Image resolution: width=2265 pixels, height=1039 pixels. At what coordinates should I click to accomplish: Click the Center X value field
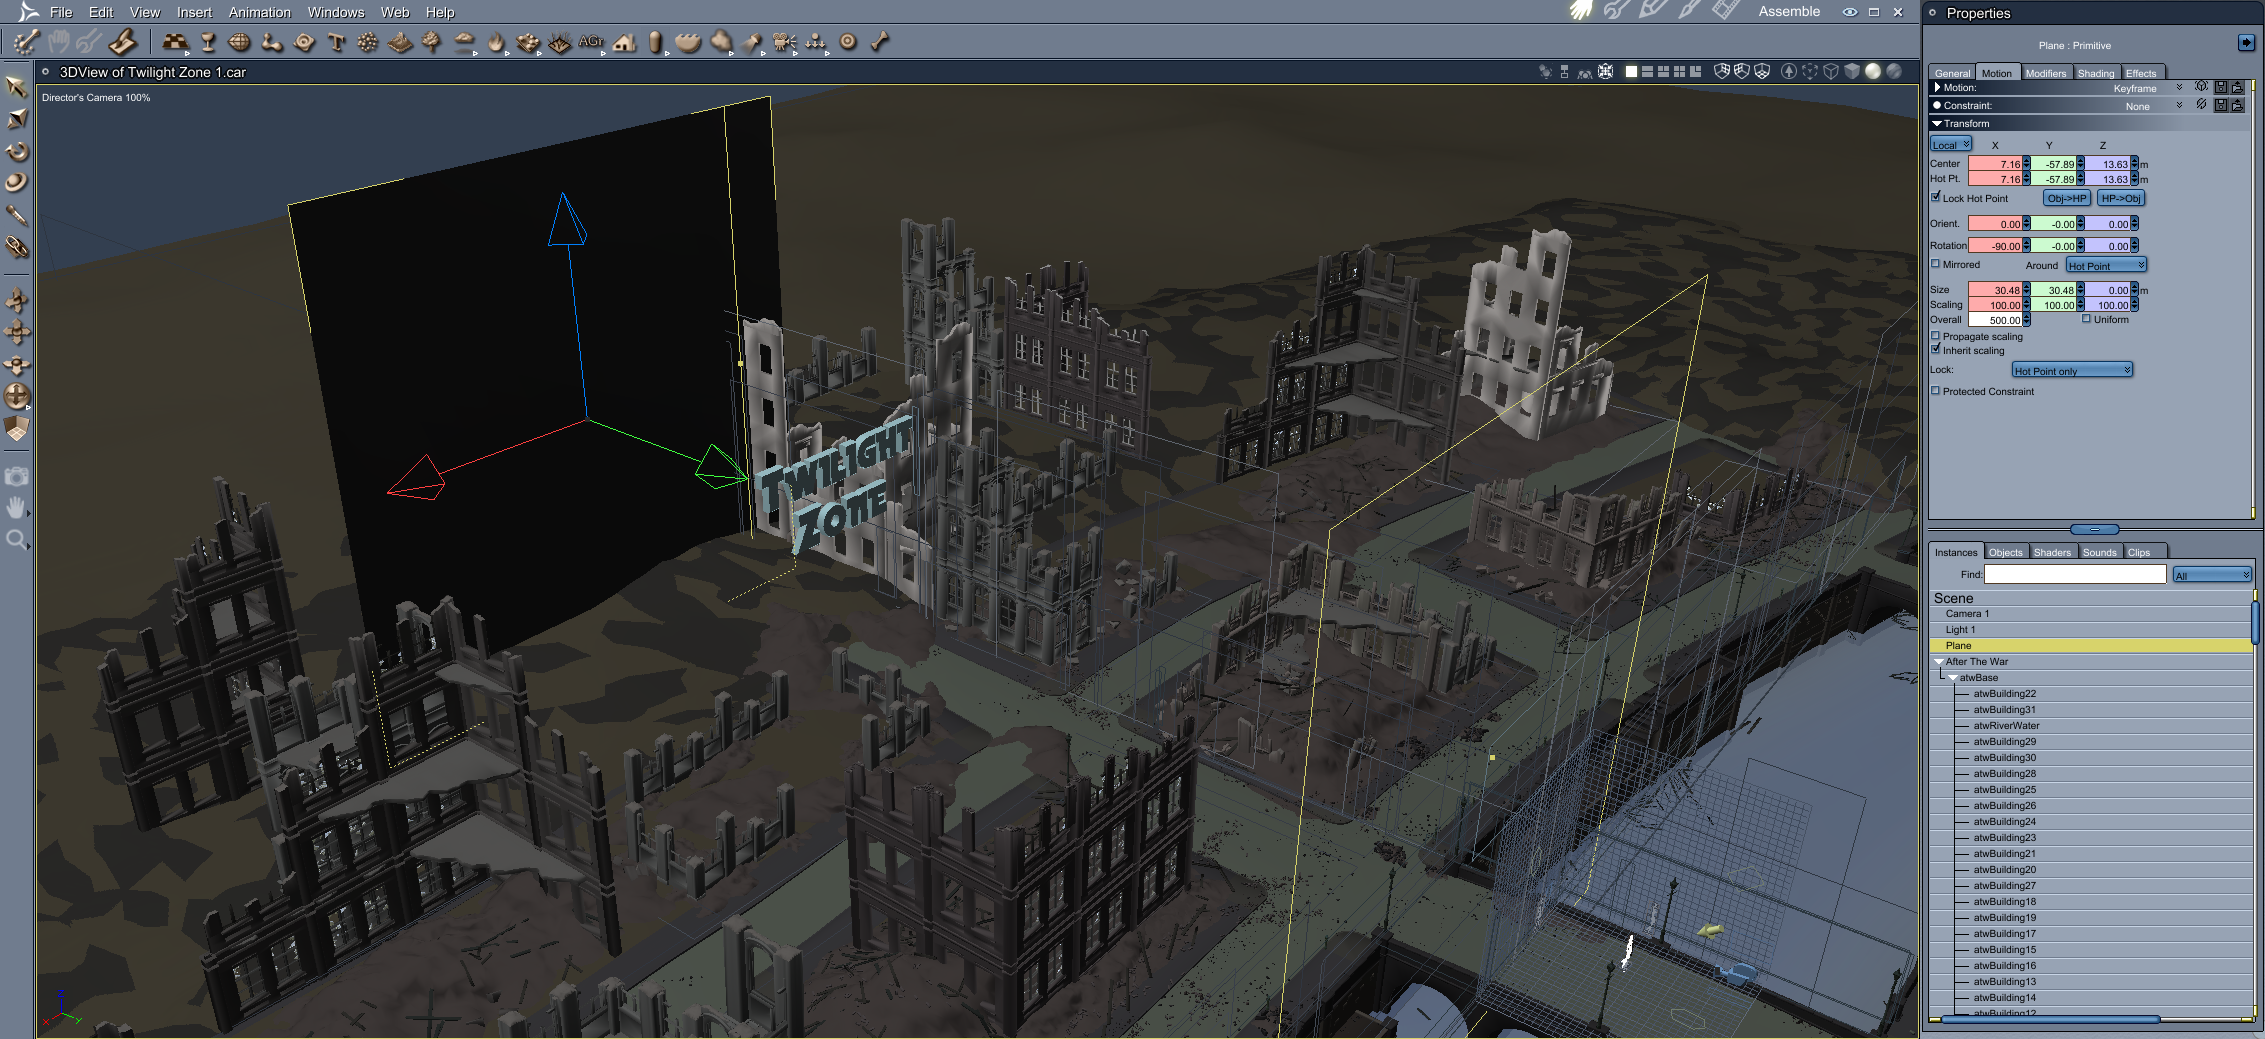[1995, 164]
